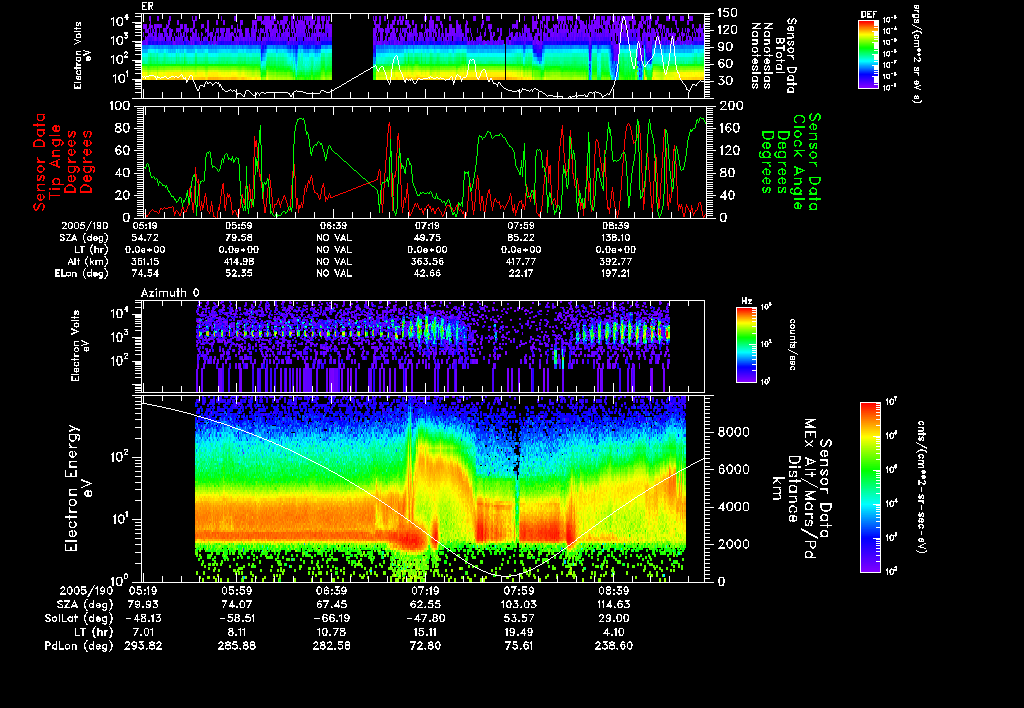Select ELon value 74.54
Viewport: 1024px width, 708px height.
[145, 273]
